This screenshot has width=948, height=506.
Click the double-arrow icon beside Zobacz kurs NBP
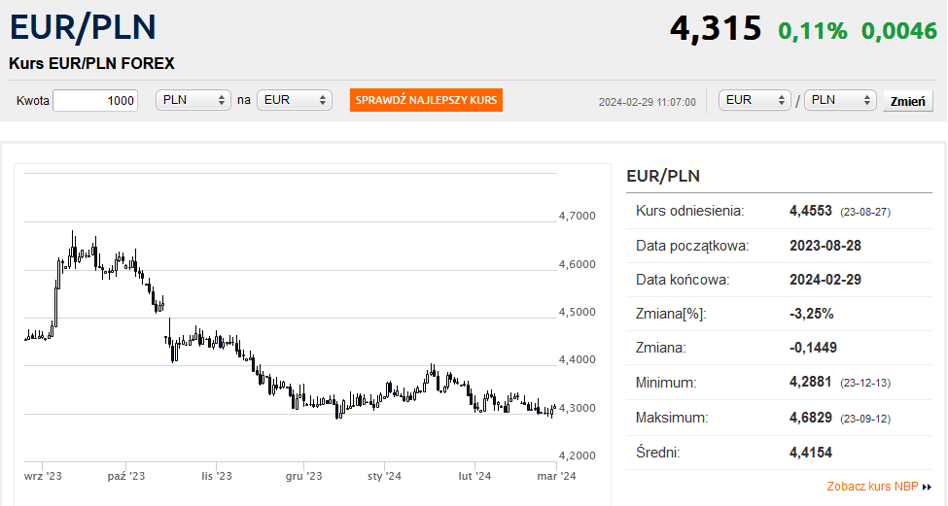(927, 487)
